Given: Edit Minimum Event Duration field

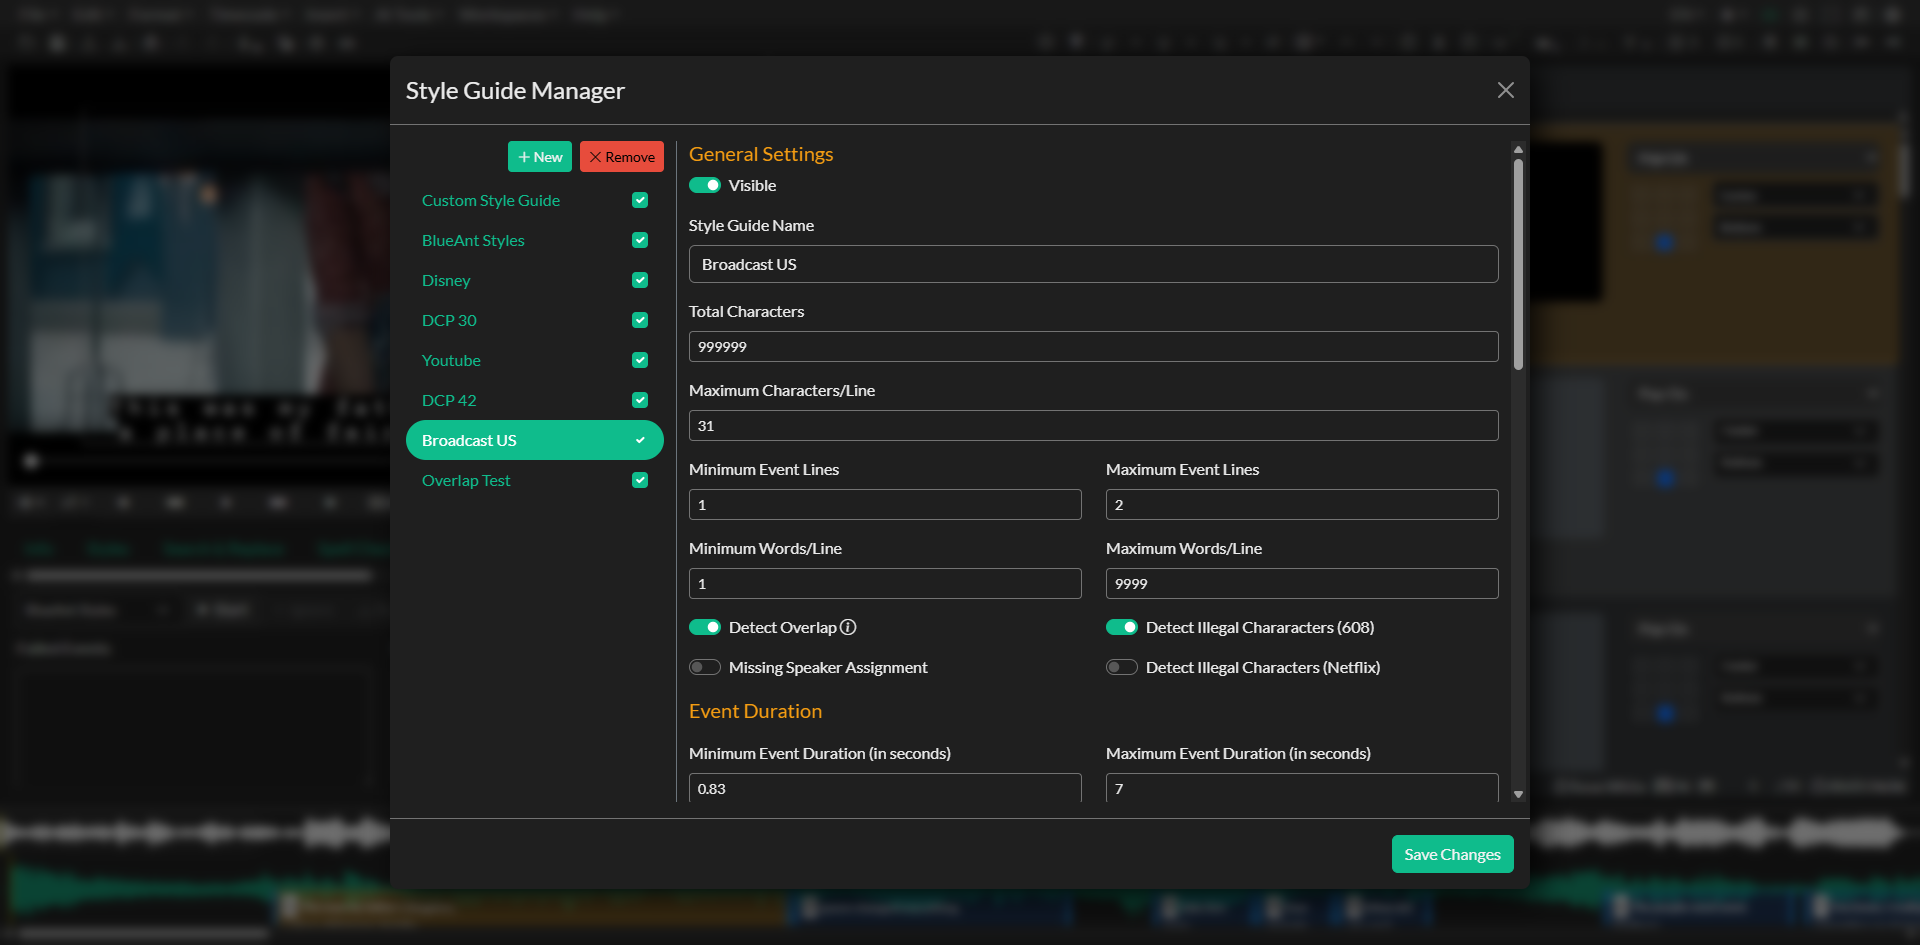Looking at the screenshot, I should tap(885, 787).
